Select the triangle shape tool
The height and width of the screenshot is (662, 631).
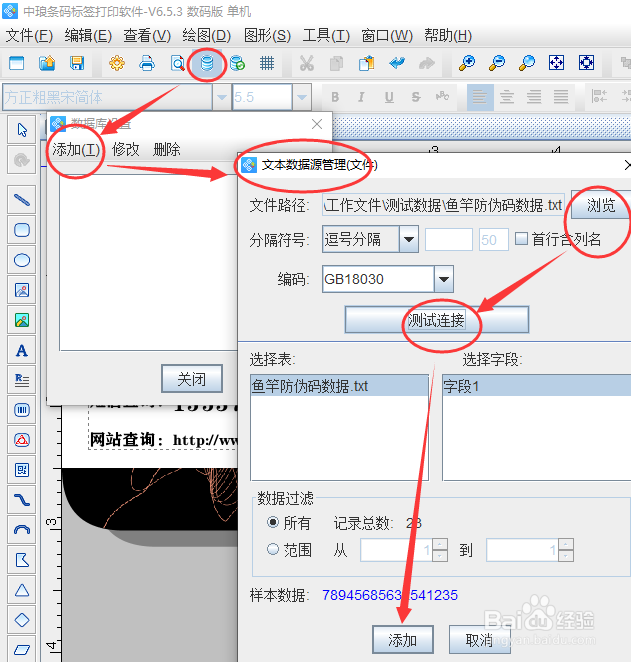(x=22, y=590)
